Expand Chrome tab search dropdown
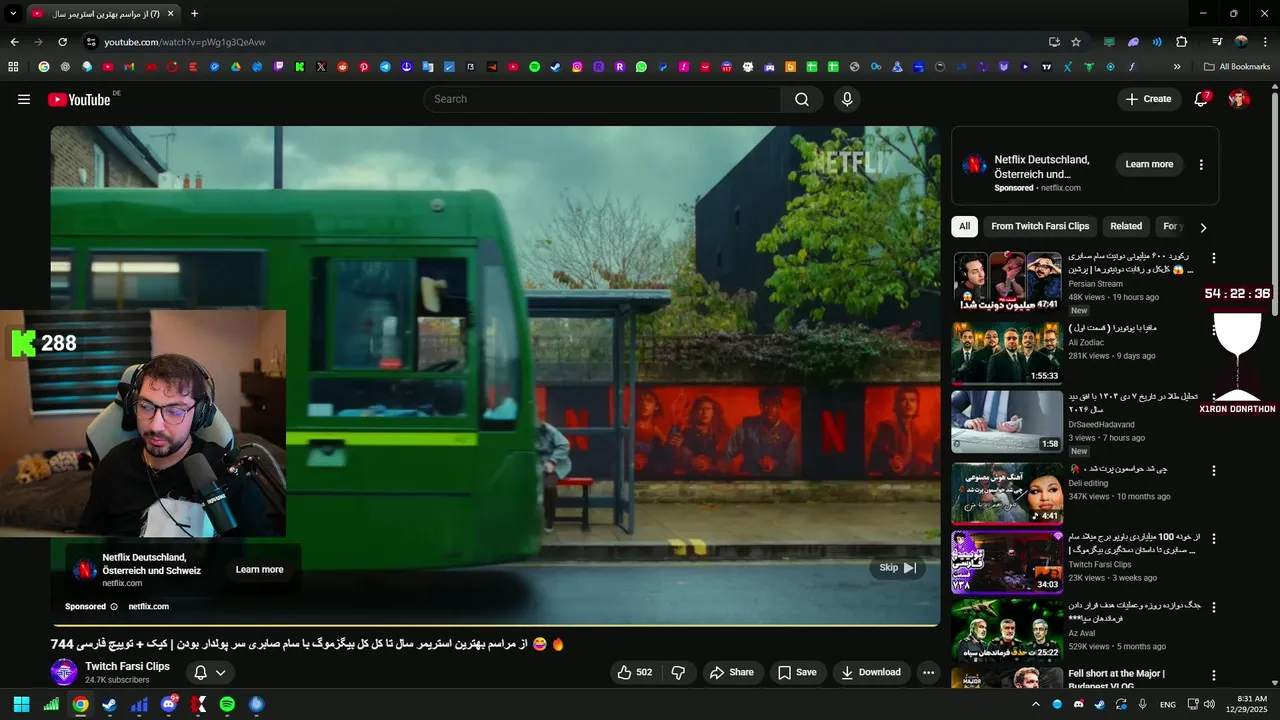The image size is (1280, 720). [13, 14]
